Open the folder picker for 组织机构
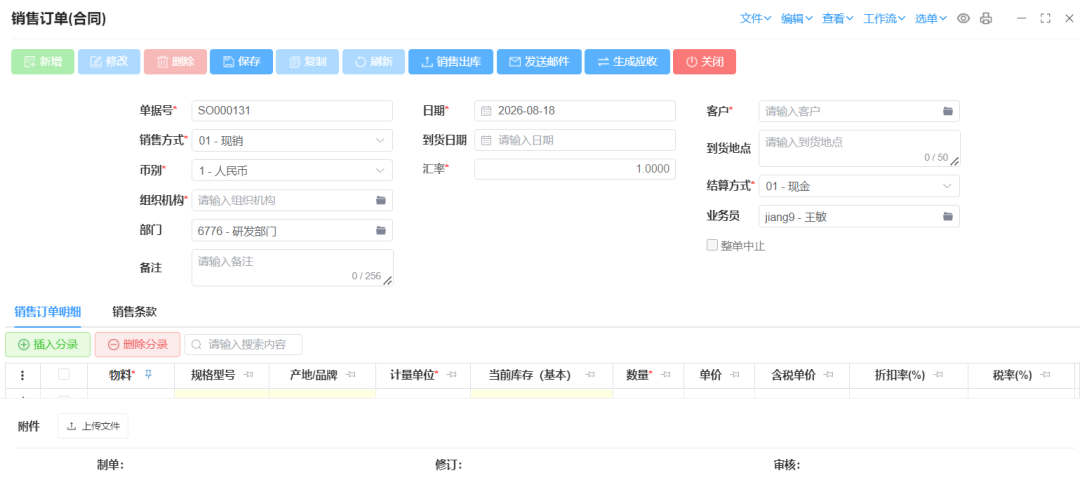1080x480 pixels. point(381,200)
